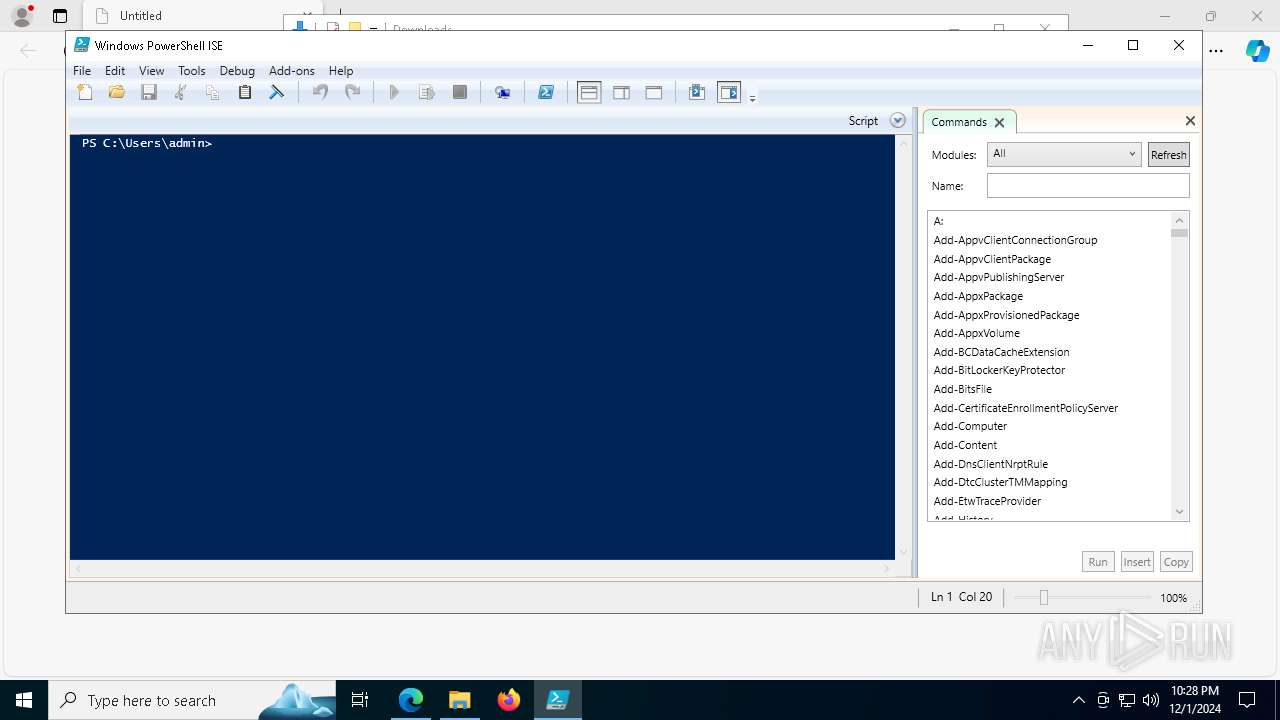Adjust the zoom slider thumb

pos(1043,597)
